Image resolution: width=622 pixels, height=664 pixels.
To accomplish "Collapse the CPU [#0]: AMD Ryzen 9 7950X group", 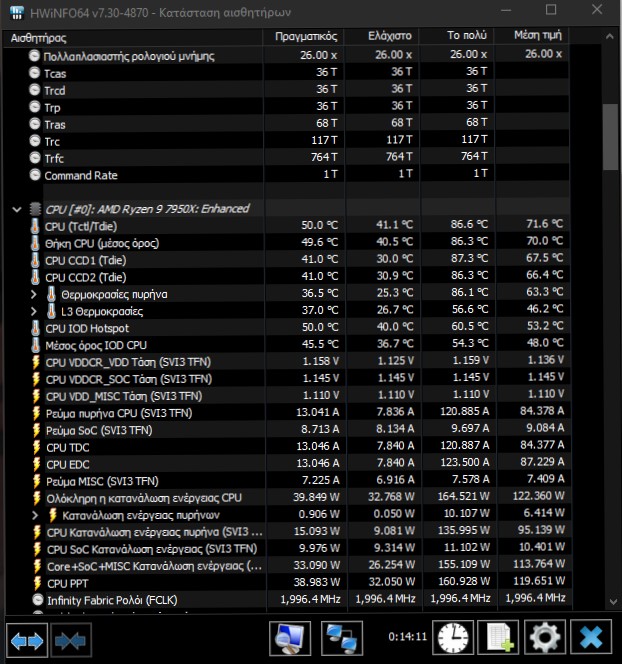I will click(x=17, y=209).
